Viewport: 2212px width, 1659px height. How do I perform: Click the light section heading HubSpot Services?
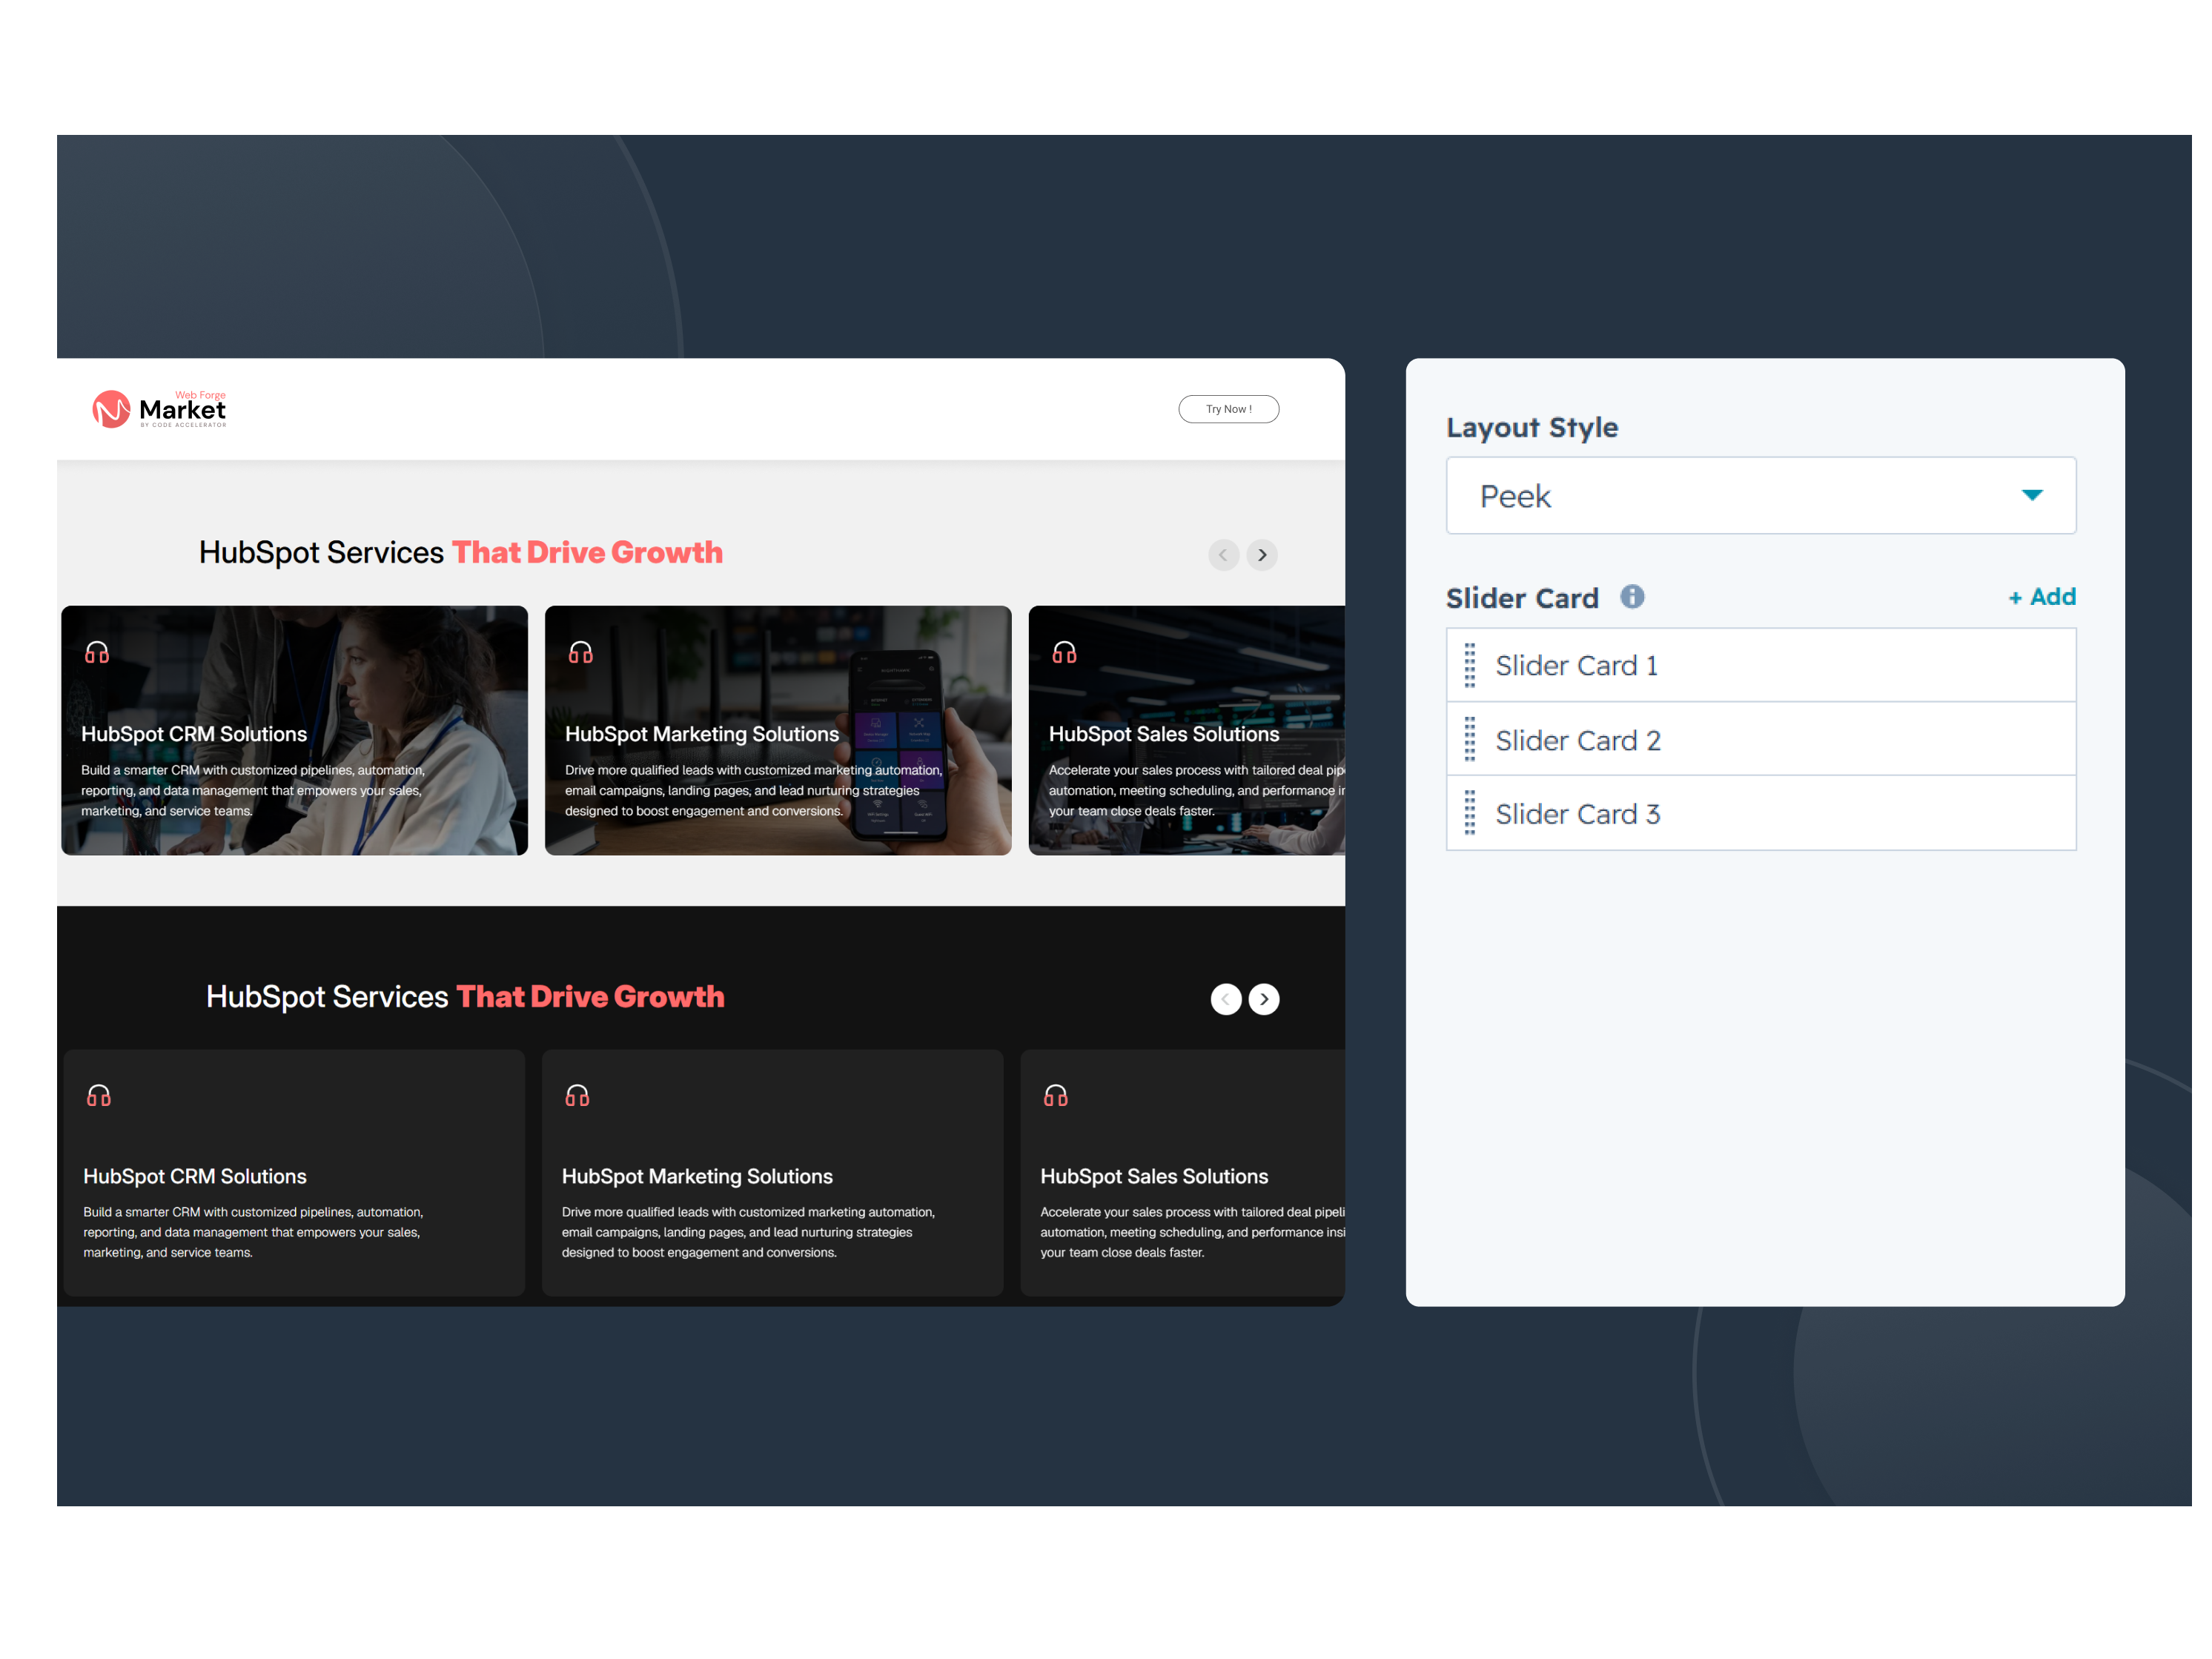(x=321, y=553)
